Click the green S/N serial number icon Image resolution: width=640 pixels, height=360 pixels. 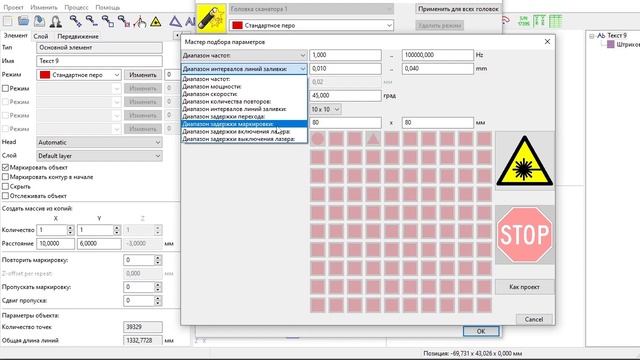coord(523,21)
